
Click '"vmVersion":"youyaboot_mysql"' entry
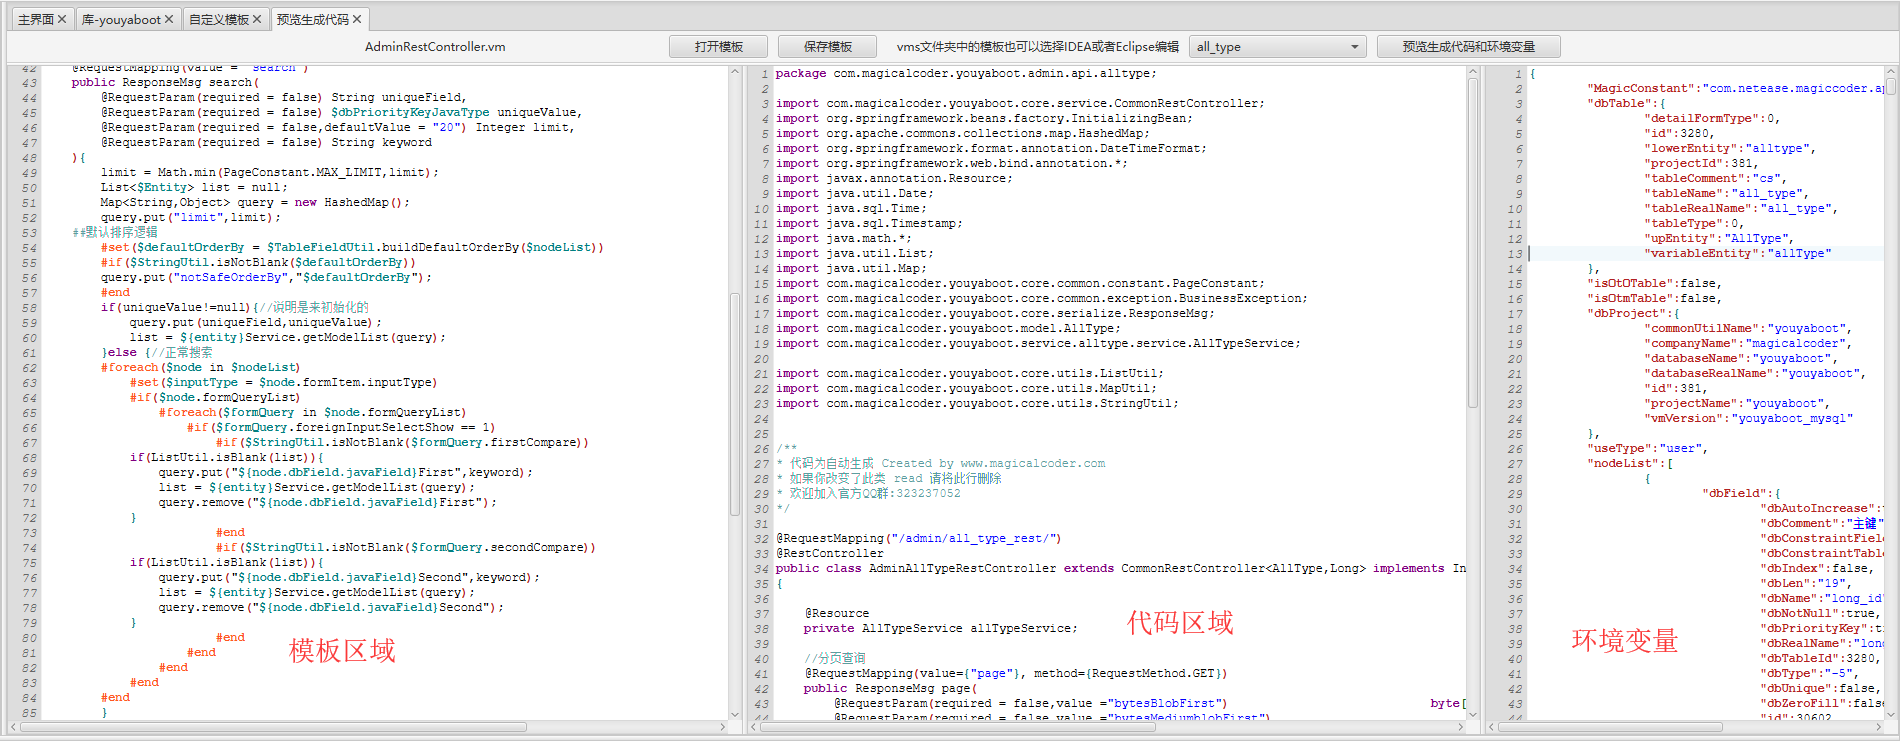(x=1749, y=418)
